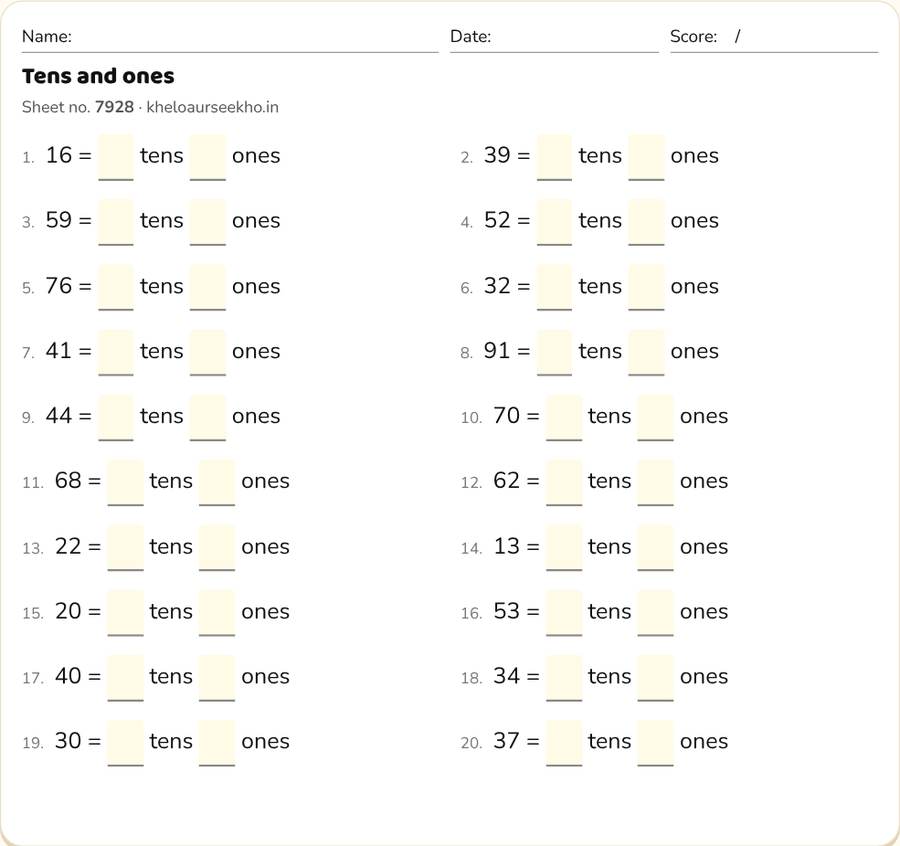Click the tens box for 22
Image resolution: width=900 pixels, height=846 pixels.
(126, 548)
